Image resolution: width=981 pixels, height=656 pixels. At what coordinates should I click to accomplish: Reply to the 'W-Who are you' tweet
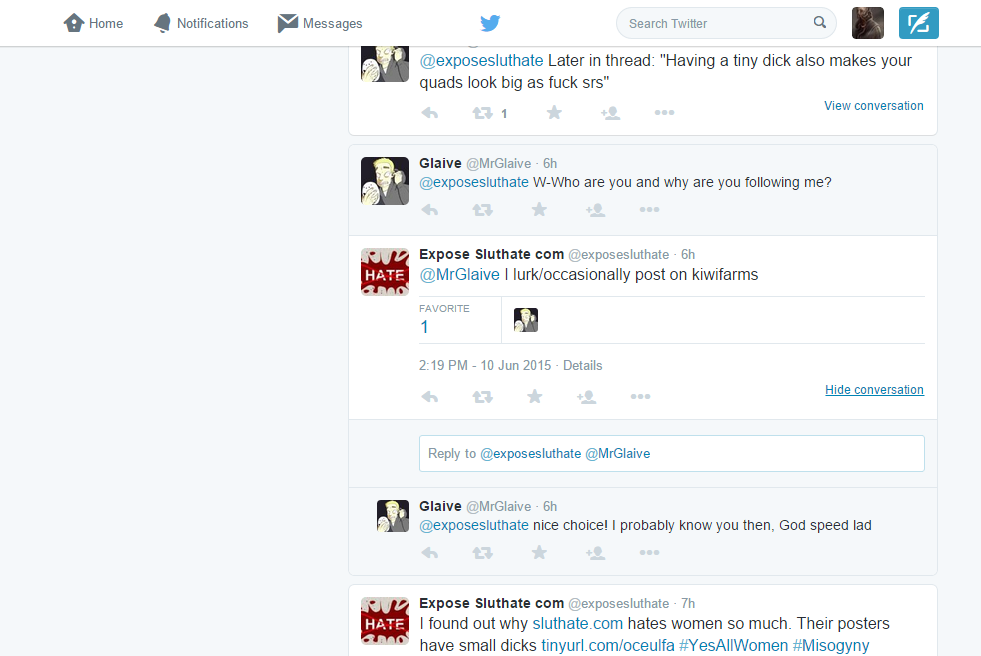coord(430,210)
